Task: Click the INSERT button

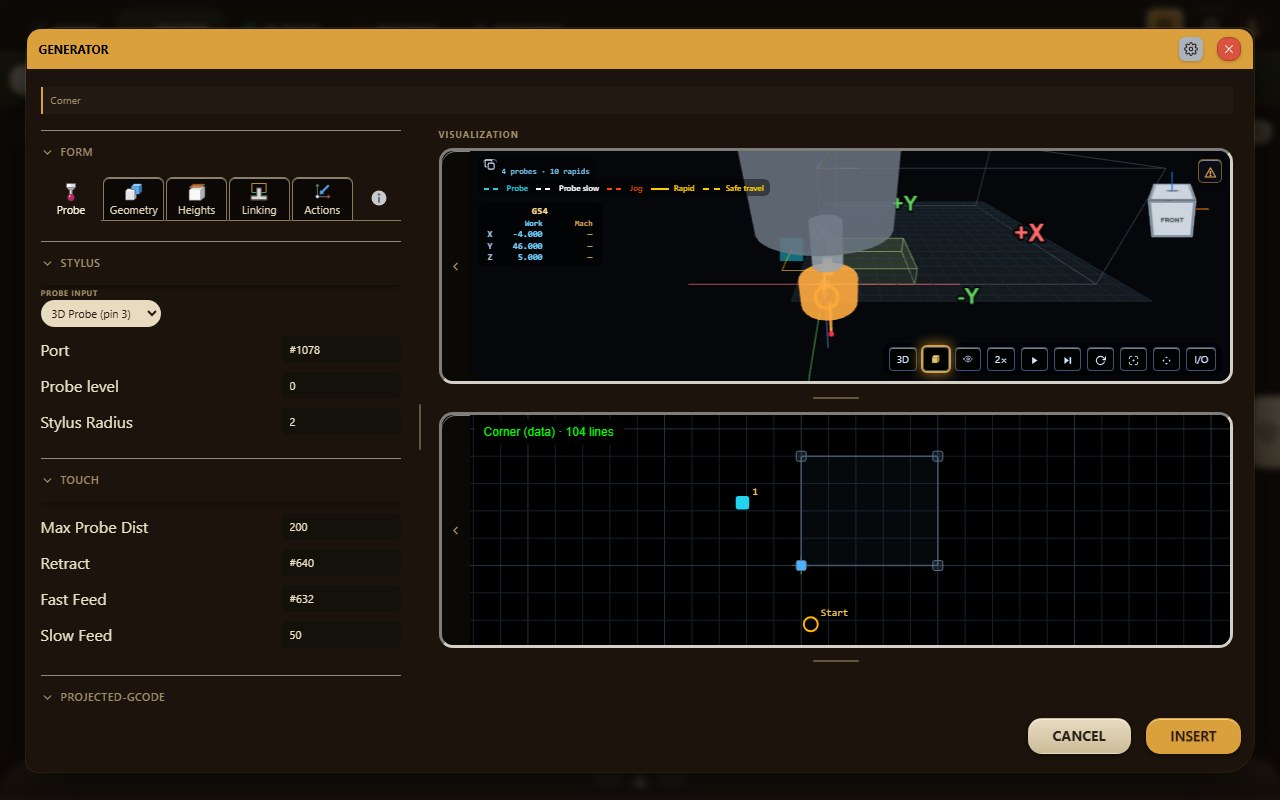Action: pyautogui.click(x=1193, y=736)
